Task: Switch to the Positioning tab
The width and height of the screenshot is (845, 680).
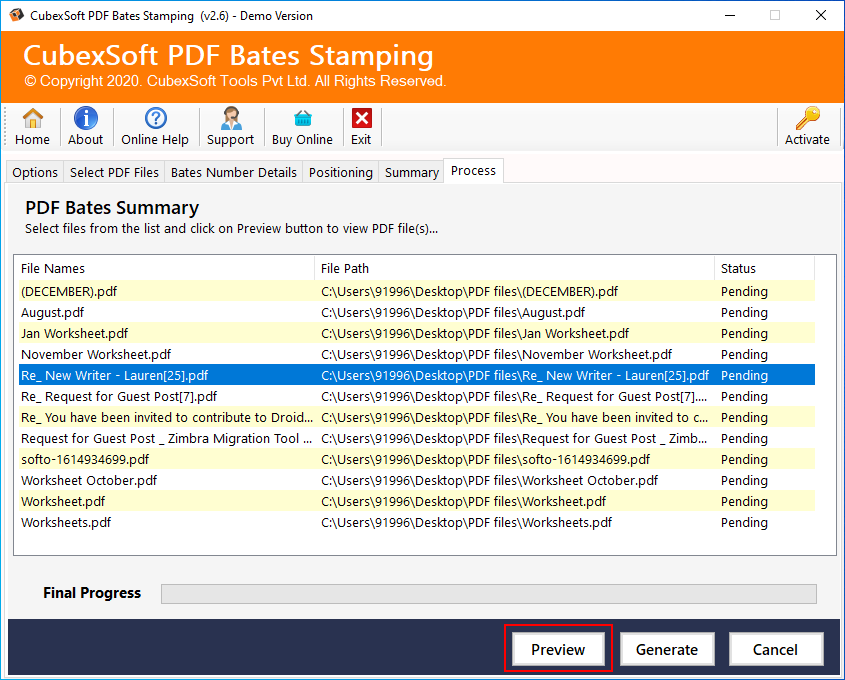Action: click(340, 172)
